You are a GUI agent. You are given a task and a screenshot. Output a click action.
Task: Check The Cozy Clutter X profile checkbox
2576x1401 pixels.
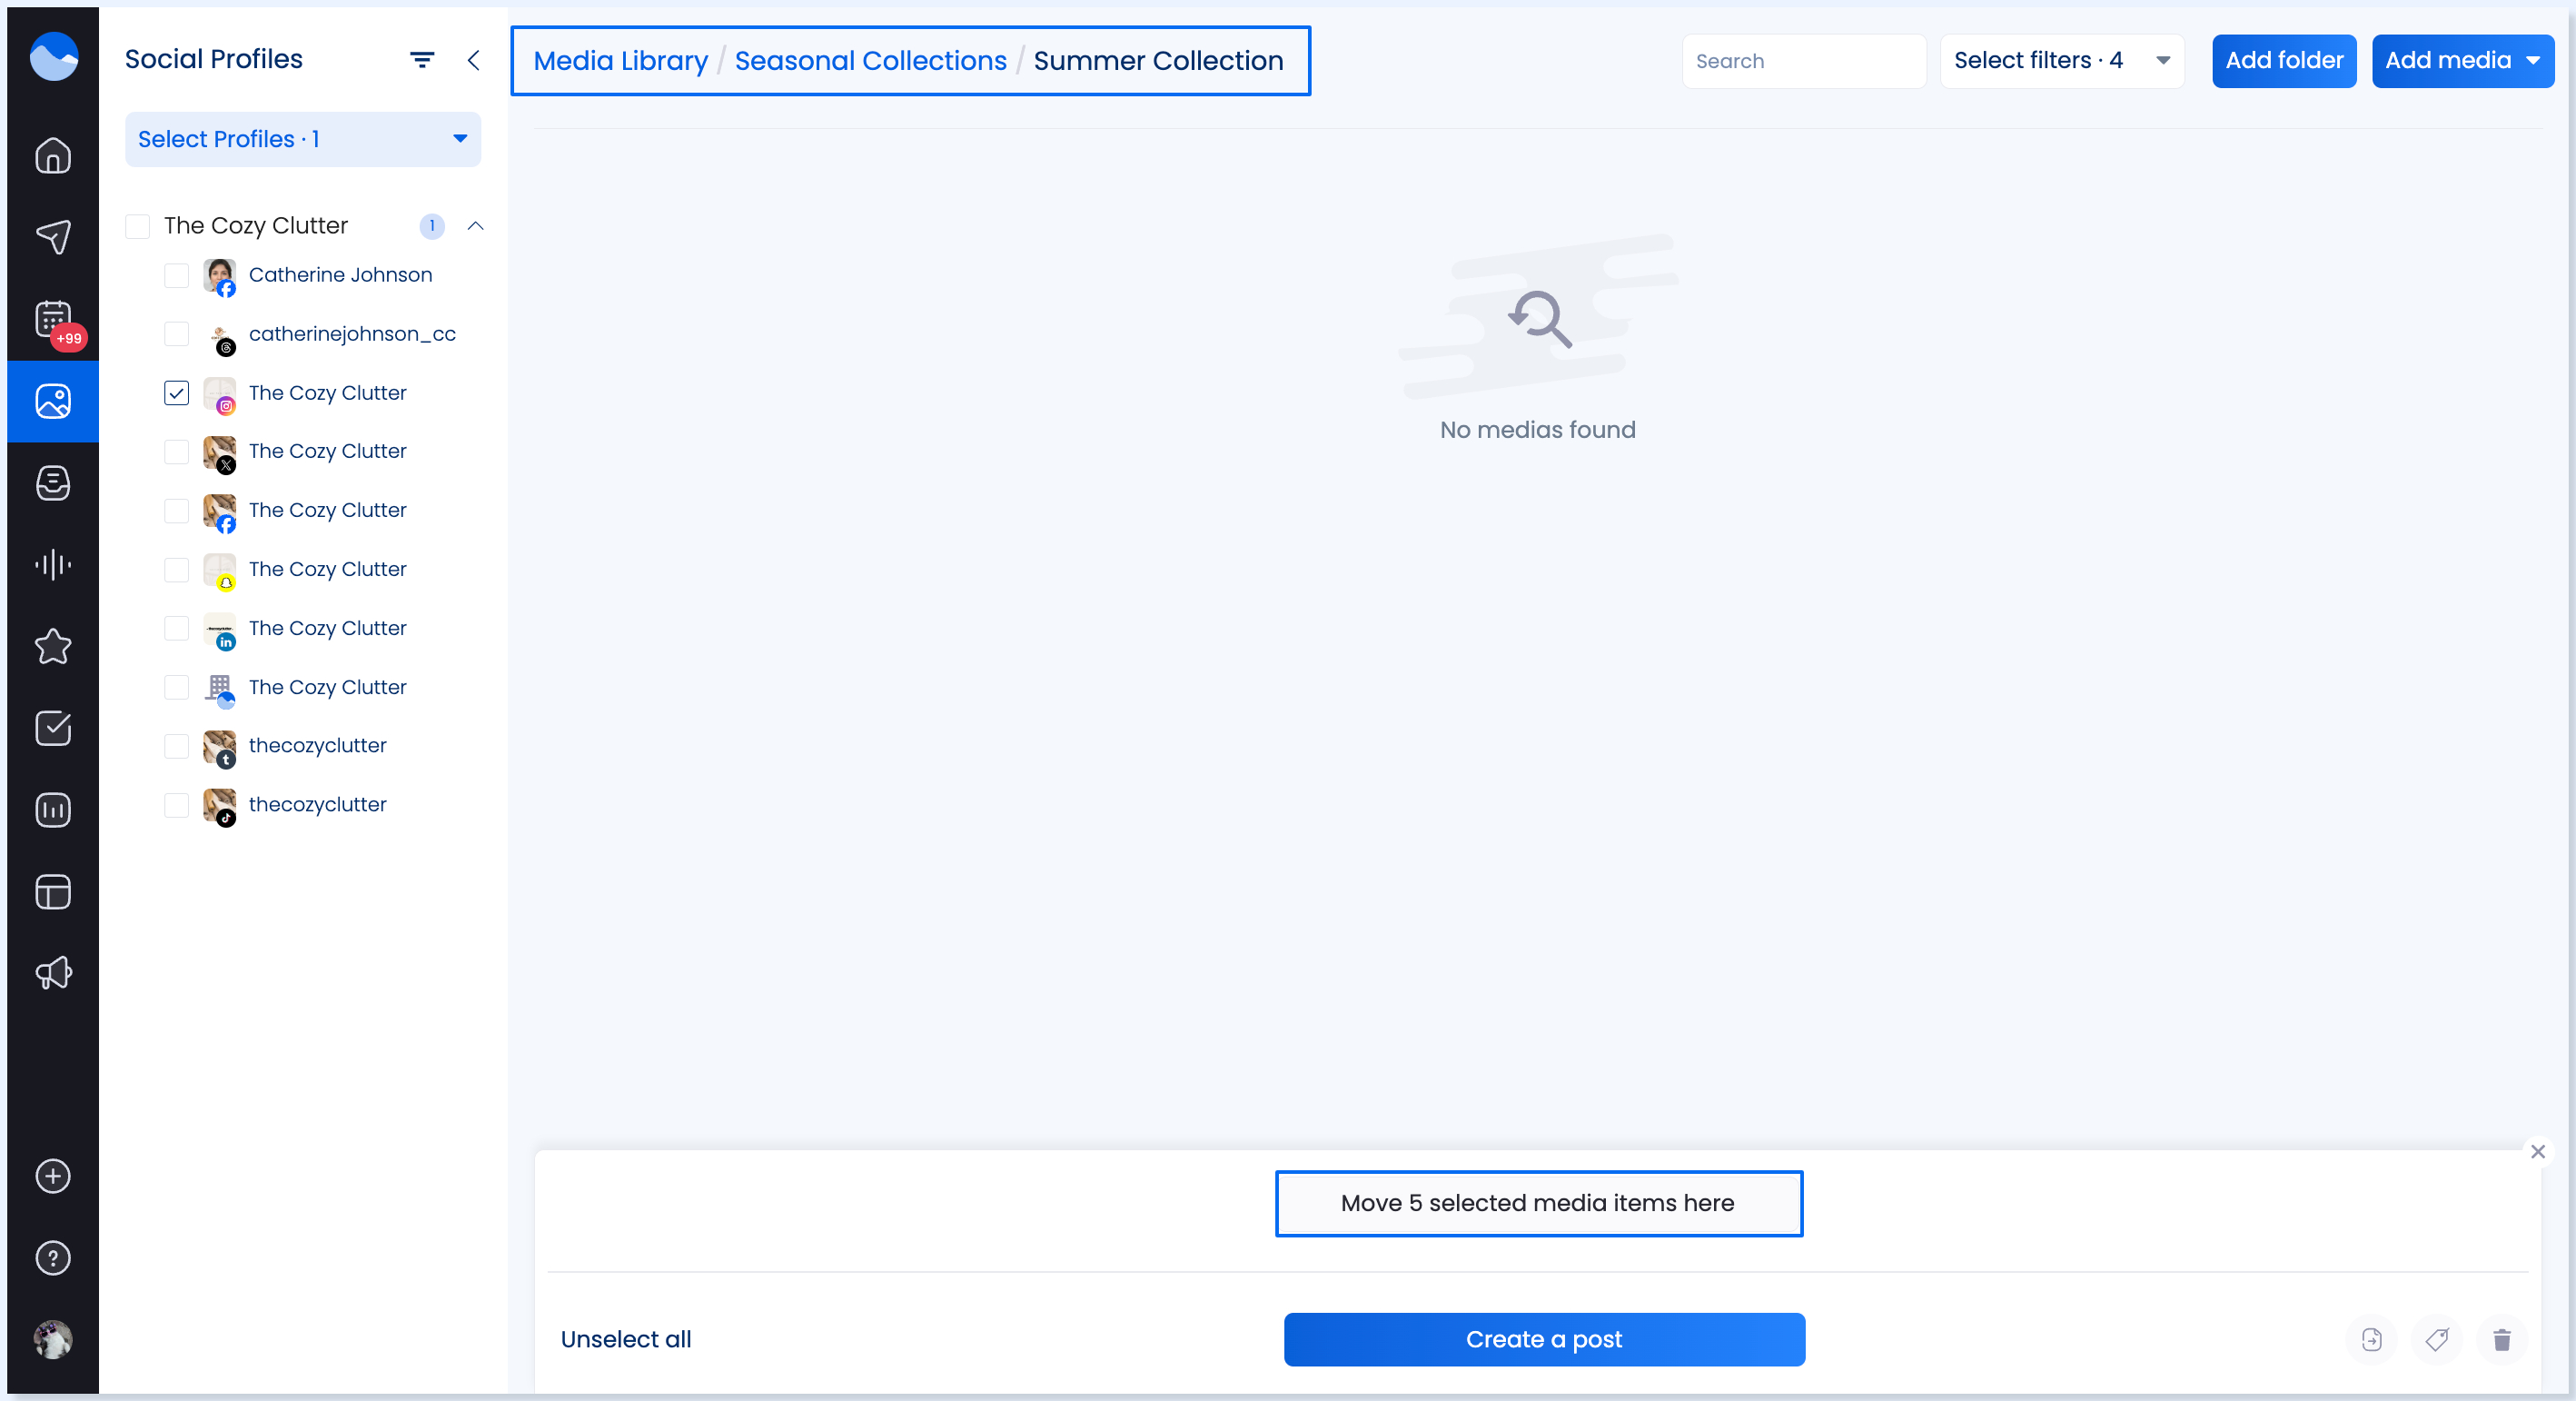[x=176, y=452]
